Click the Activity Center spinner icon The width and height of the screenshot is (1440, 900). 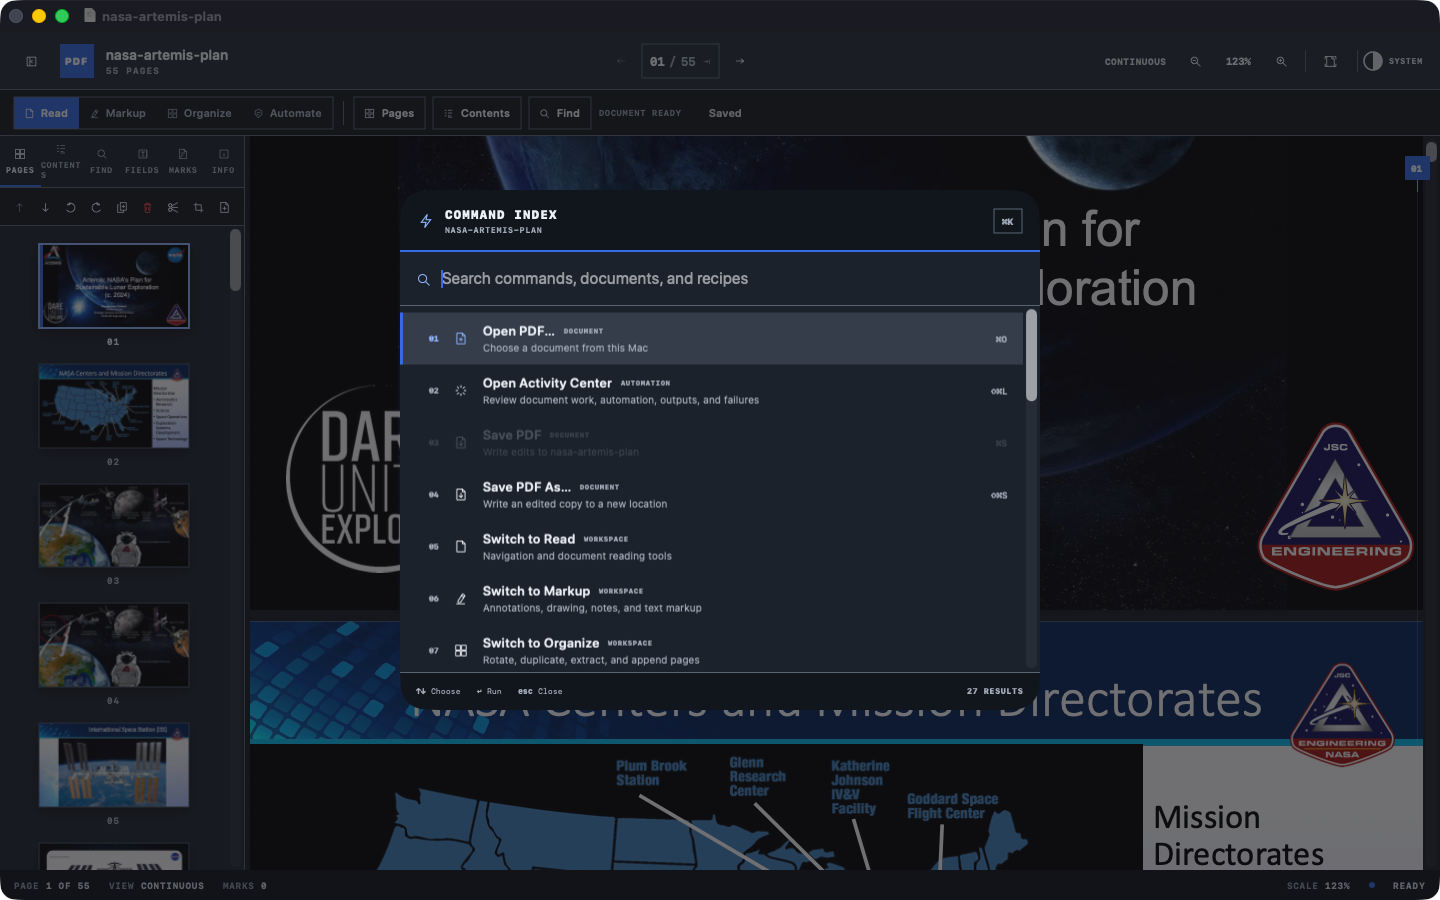coord(461,391)
